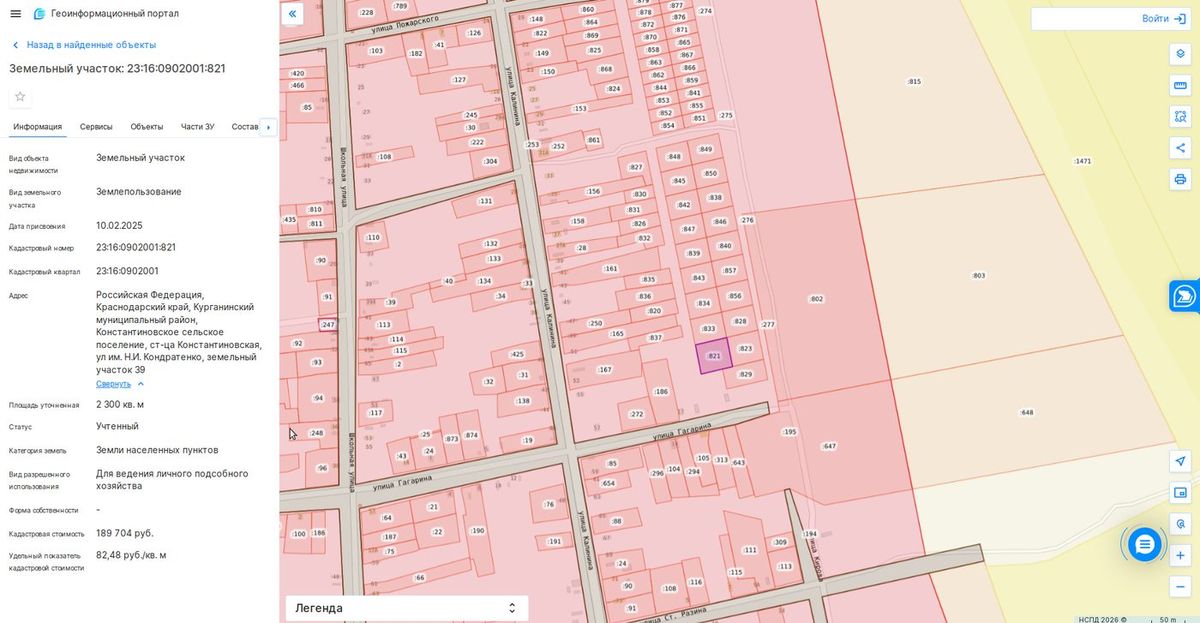Click the Земли населенных пунктов value
1200x623 pixels.
[x=157, y=450]
